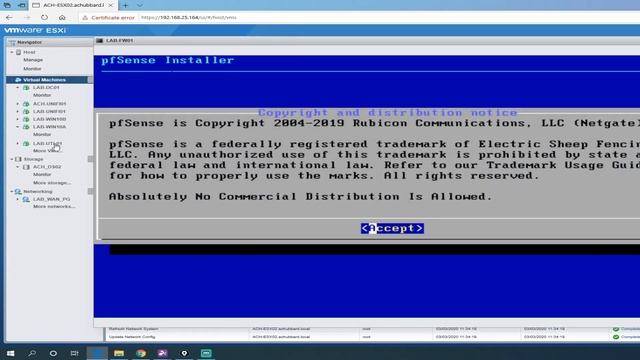The width and height of the screenshot is (640, 360).
Task: Click the LAB.UNIFI01 VM icon
Action: [26, 111]
